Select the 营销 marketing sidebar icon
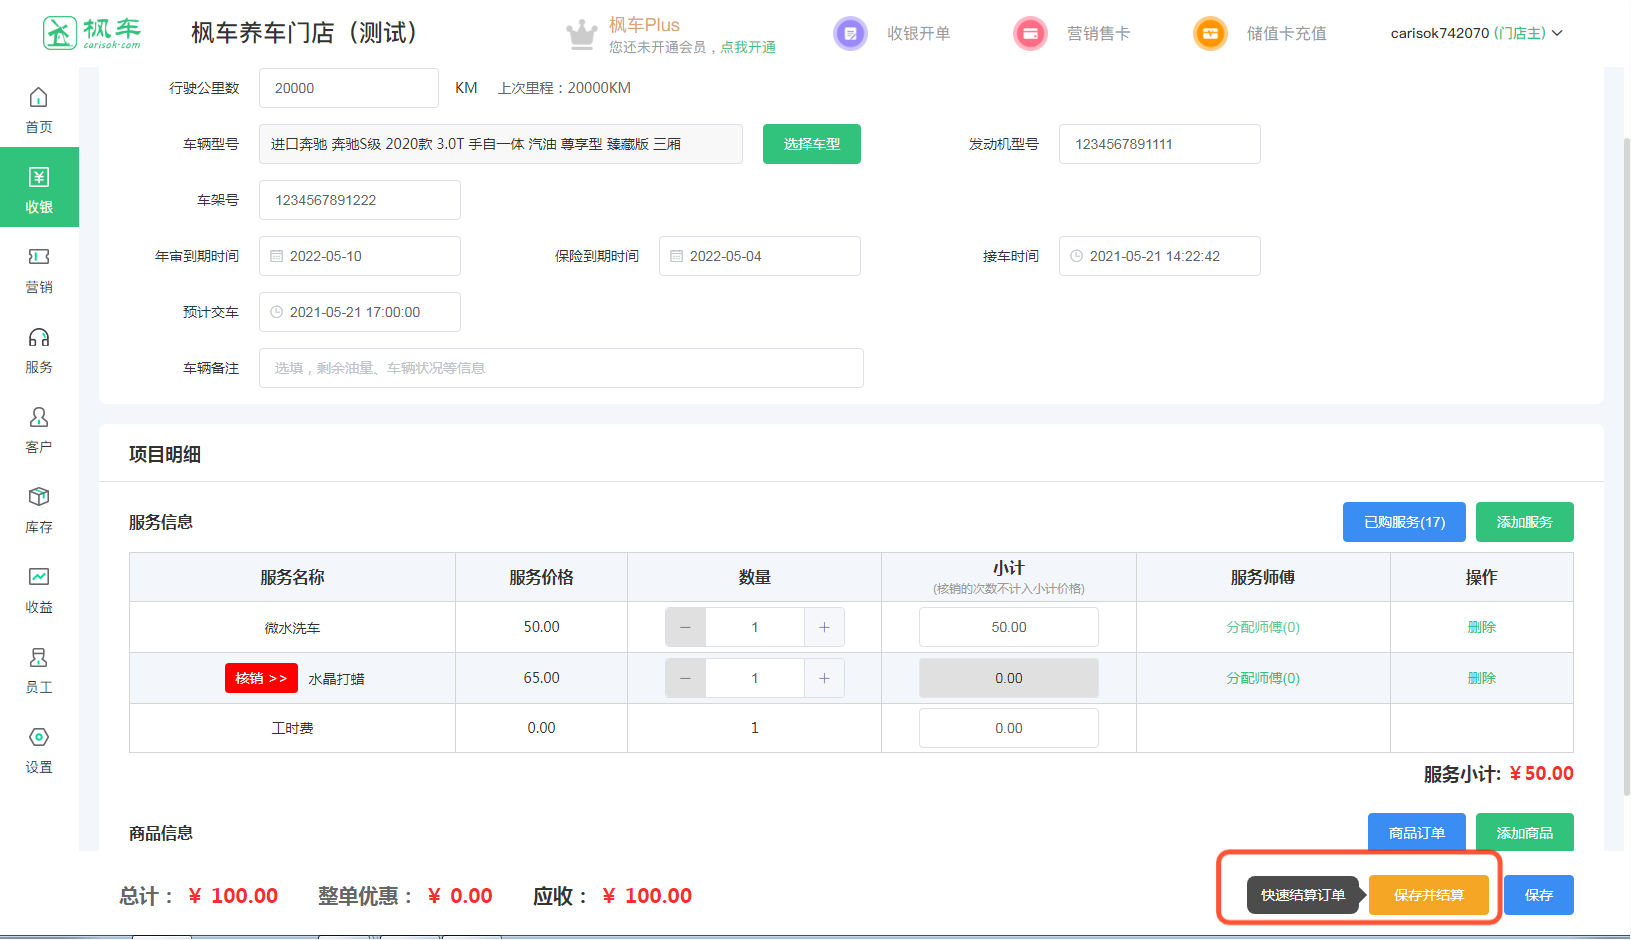 [x=38, y=258]
